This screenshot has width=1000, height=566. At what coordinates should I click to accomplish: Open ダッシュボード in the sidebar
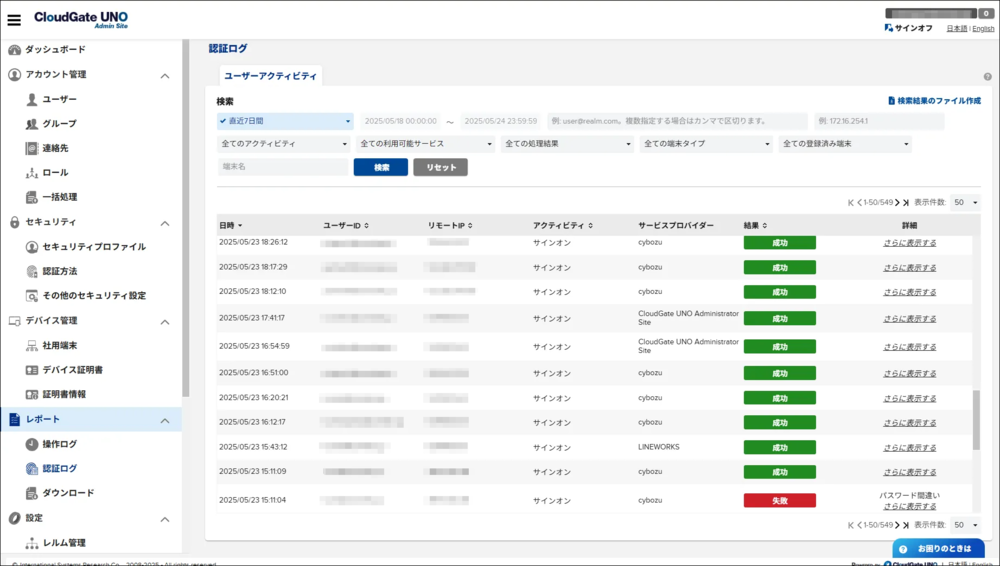point(55,50)
